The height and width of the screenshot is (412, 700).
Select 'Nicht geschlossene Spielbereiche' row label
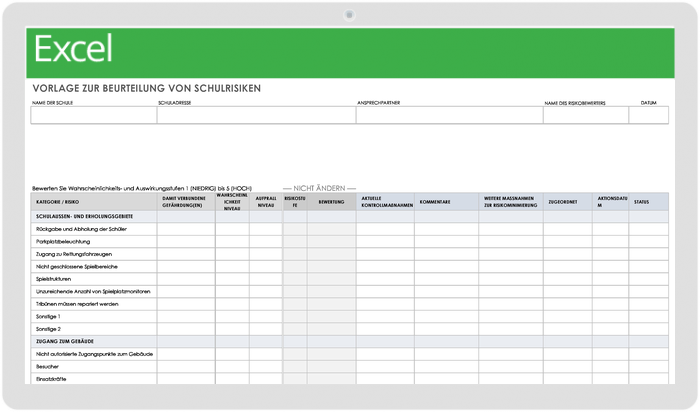click(77, 266)
